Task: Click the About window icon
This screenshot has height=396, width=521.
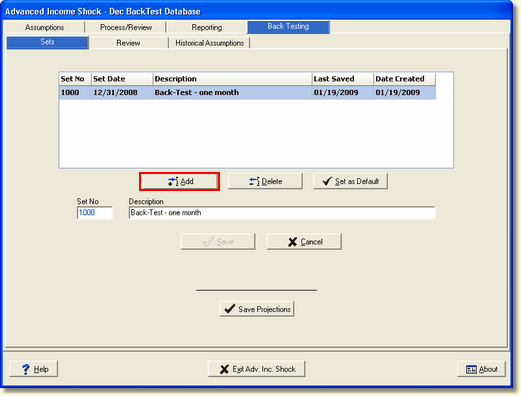Action: coord(471,369)
